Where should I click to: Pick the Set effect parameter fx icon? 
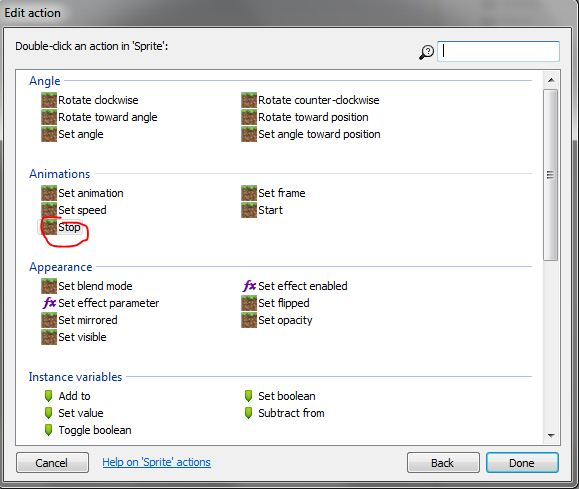click(49, 303)
